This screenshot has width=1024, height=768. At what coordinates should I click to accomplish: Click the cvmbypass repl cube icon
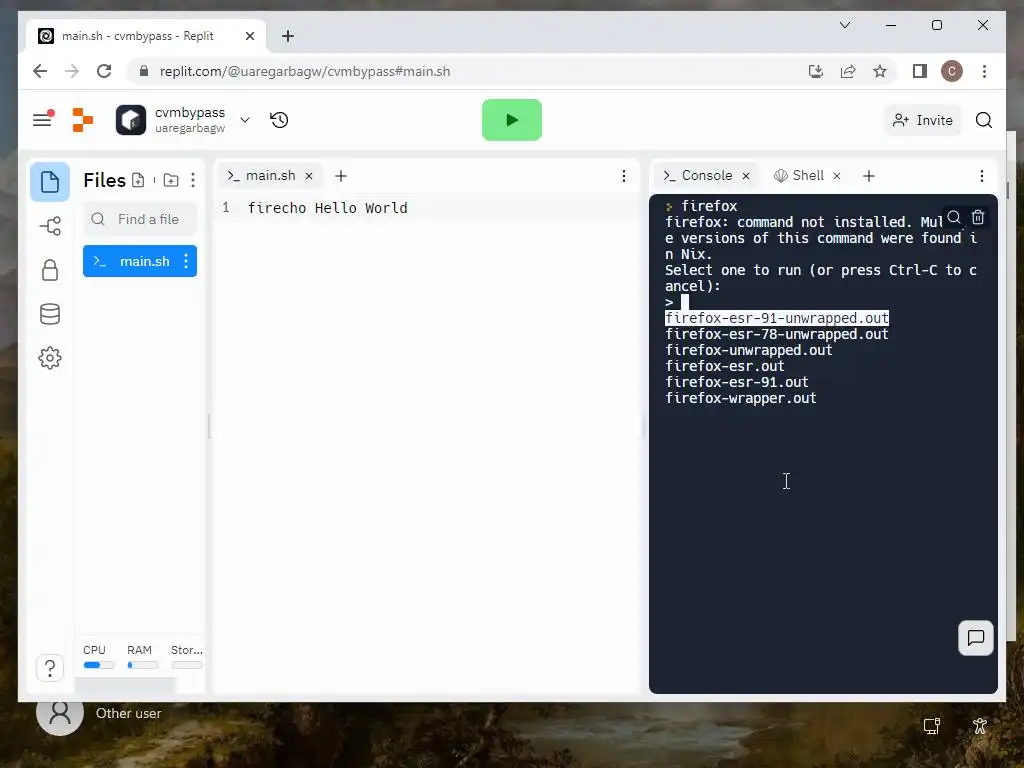click(131, 120)
